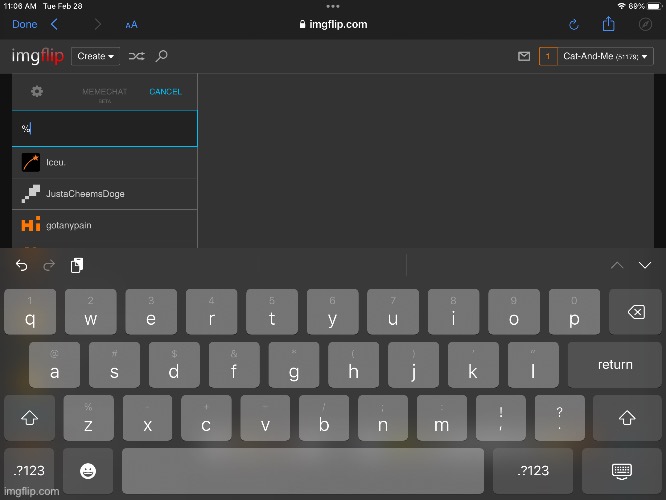Image resolution: width=666 pixels, height=500 pixels.
Task: Tap the imgflip.com address bar
Action: 333,24
